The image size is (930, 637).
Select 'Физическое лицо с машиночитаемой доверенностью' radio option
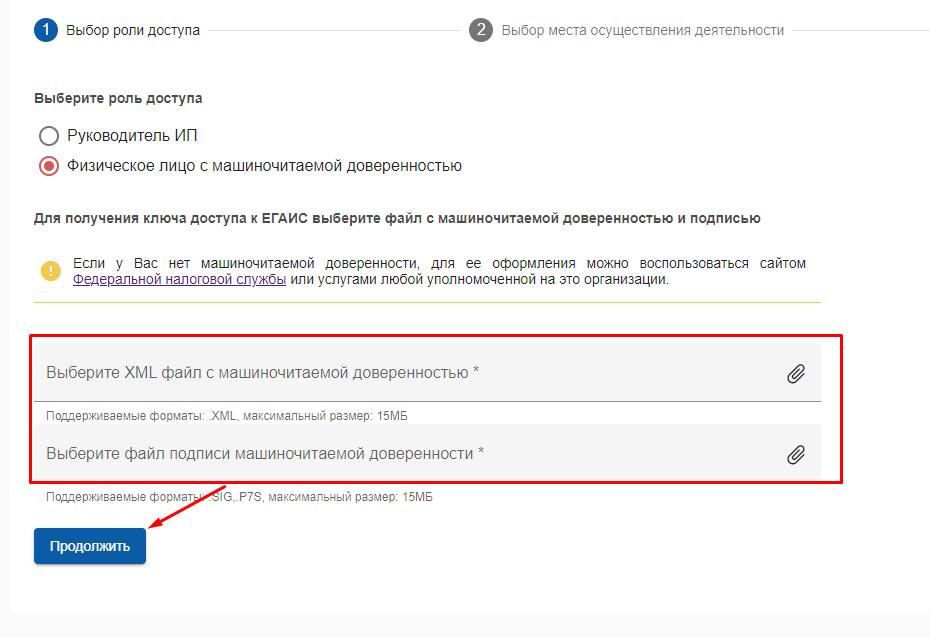[49, 166]
